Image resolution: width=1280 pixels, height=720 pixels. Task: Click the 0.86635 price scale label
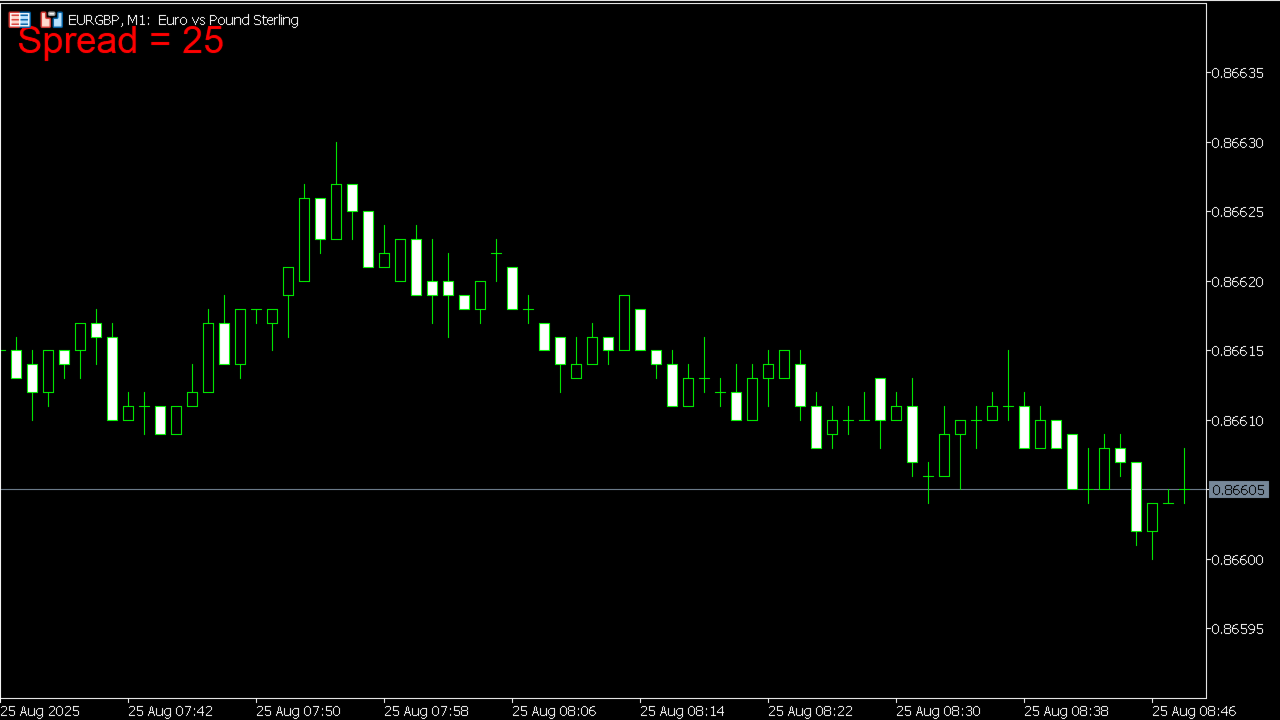coord(1237,73)
